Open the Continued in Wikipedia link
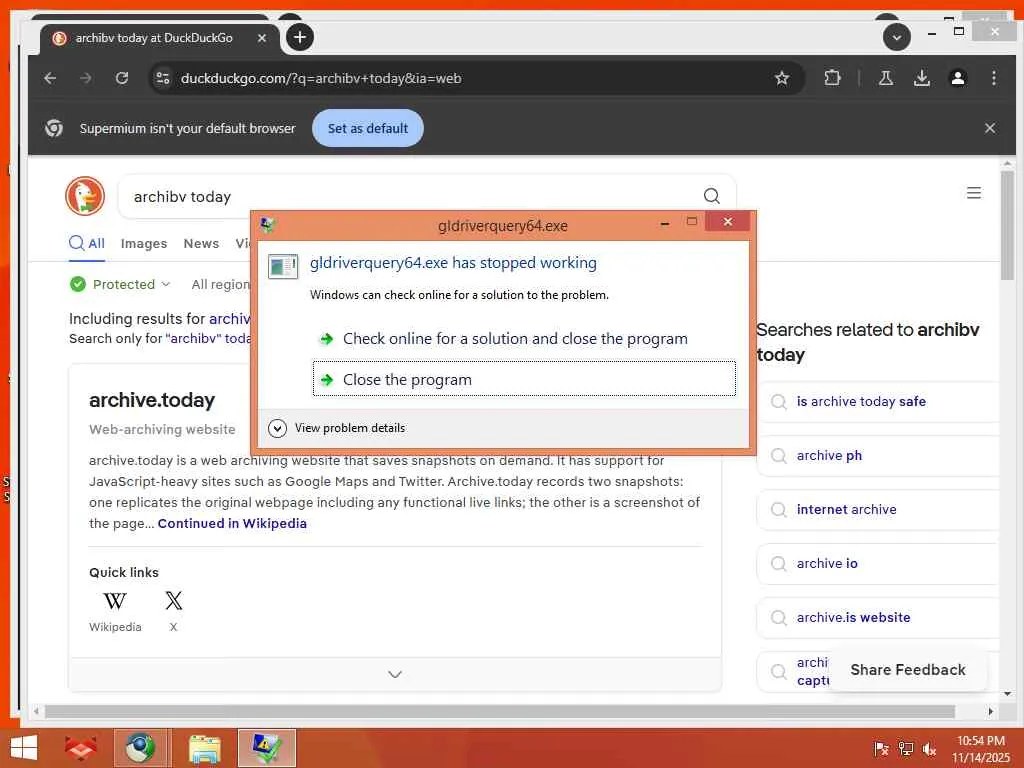 (232, 523)
